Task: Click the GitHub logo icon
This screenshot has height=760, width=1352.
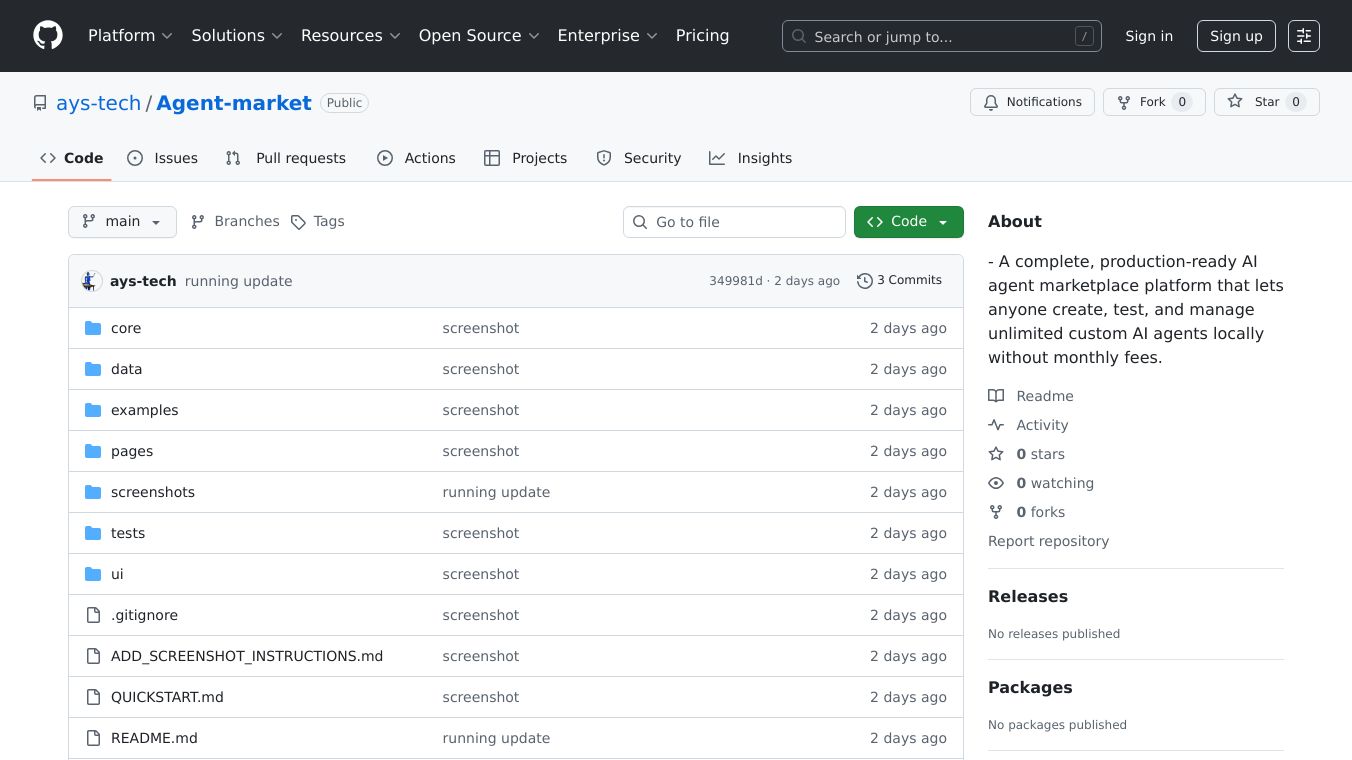Action: [x=48, y=36]
